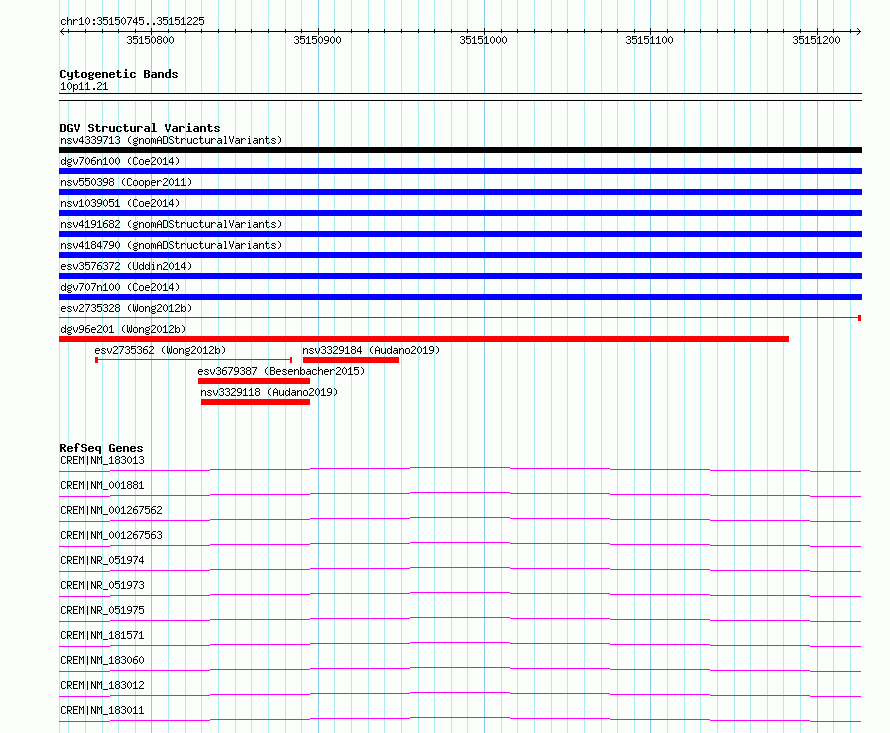
Task: Click the red bar under dgv96e201
Action: (424, 339)
